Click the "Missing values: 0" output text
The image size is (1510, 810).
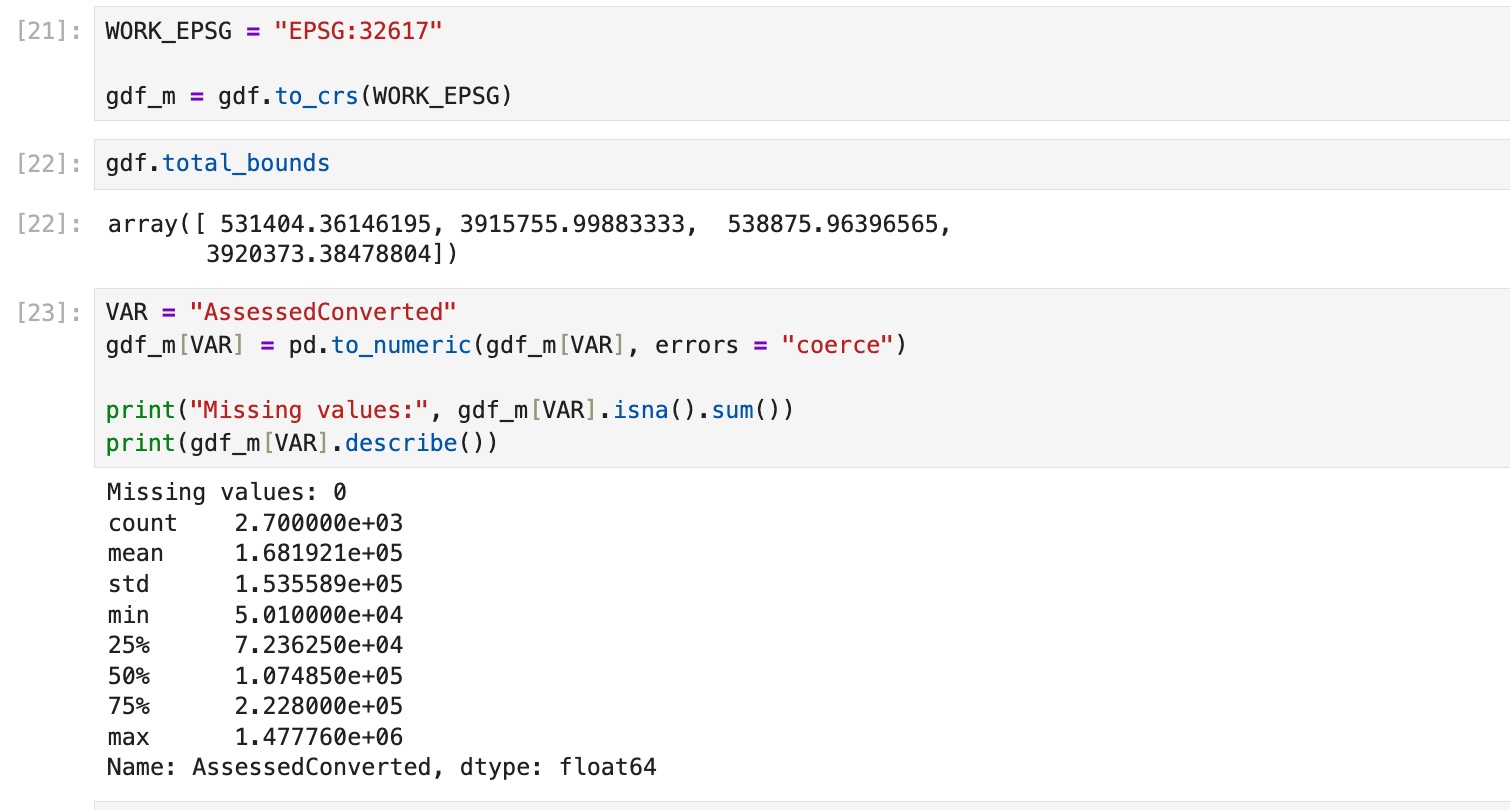[226, 492]
